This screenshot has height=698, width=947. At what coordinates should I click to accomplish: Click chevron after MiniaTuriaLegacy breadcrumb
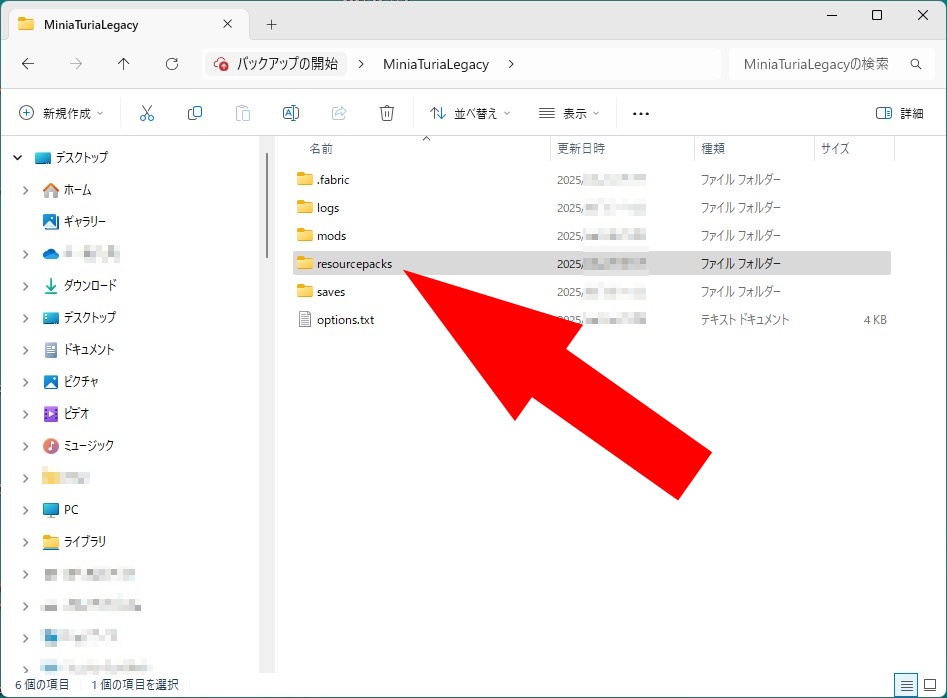511,64
